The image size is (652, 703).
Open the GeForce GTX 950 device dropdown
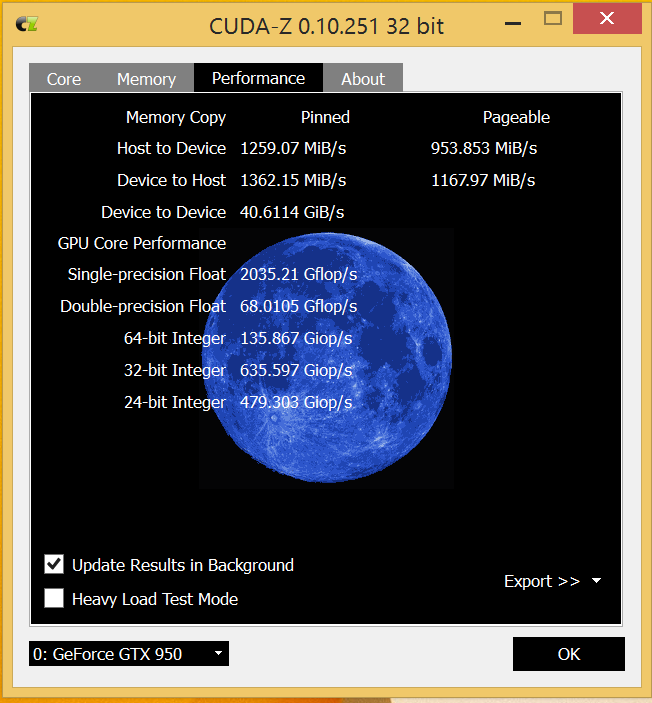point(129,654)
